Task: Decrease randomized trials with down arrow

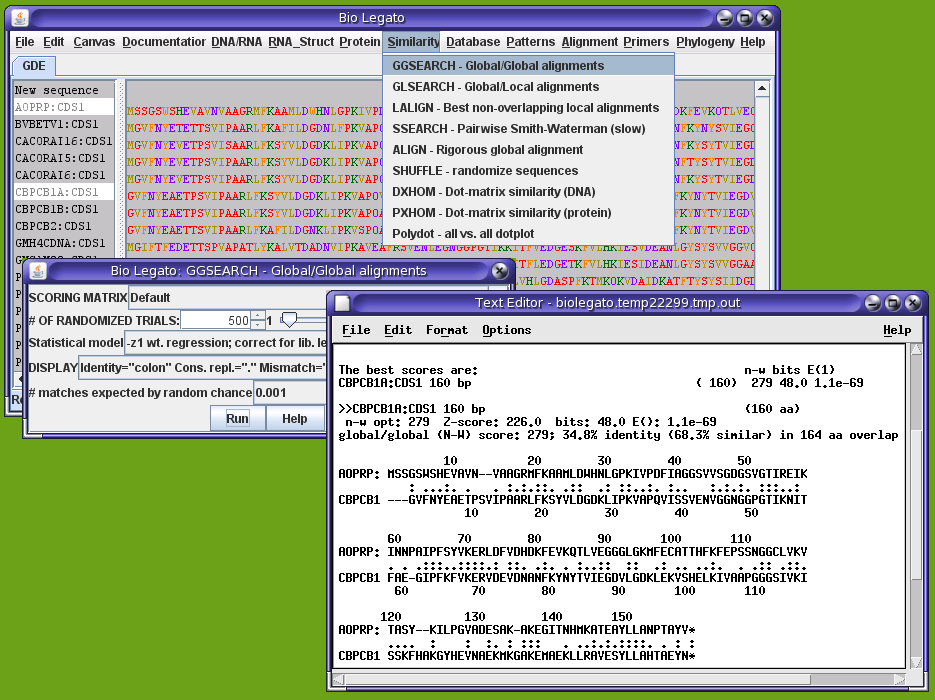Action: point(258,325)
